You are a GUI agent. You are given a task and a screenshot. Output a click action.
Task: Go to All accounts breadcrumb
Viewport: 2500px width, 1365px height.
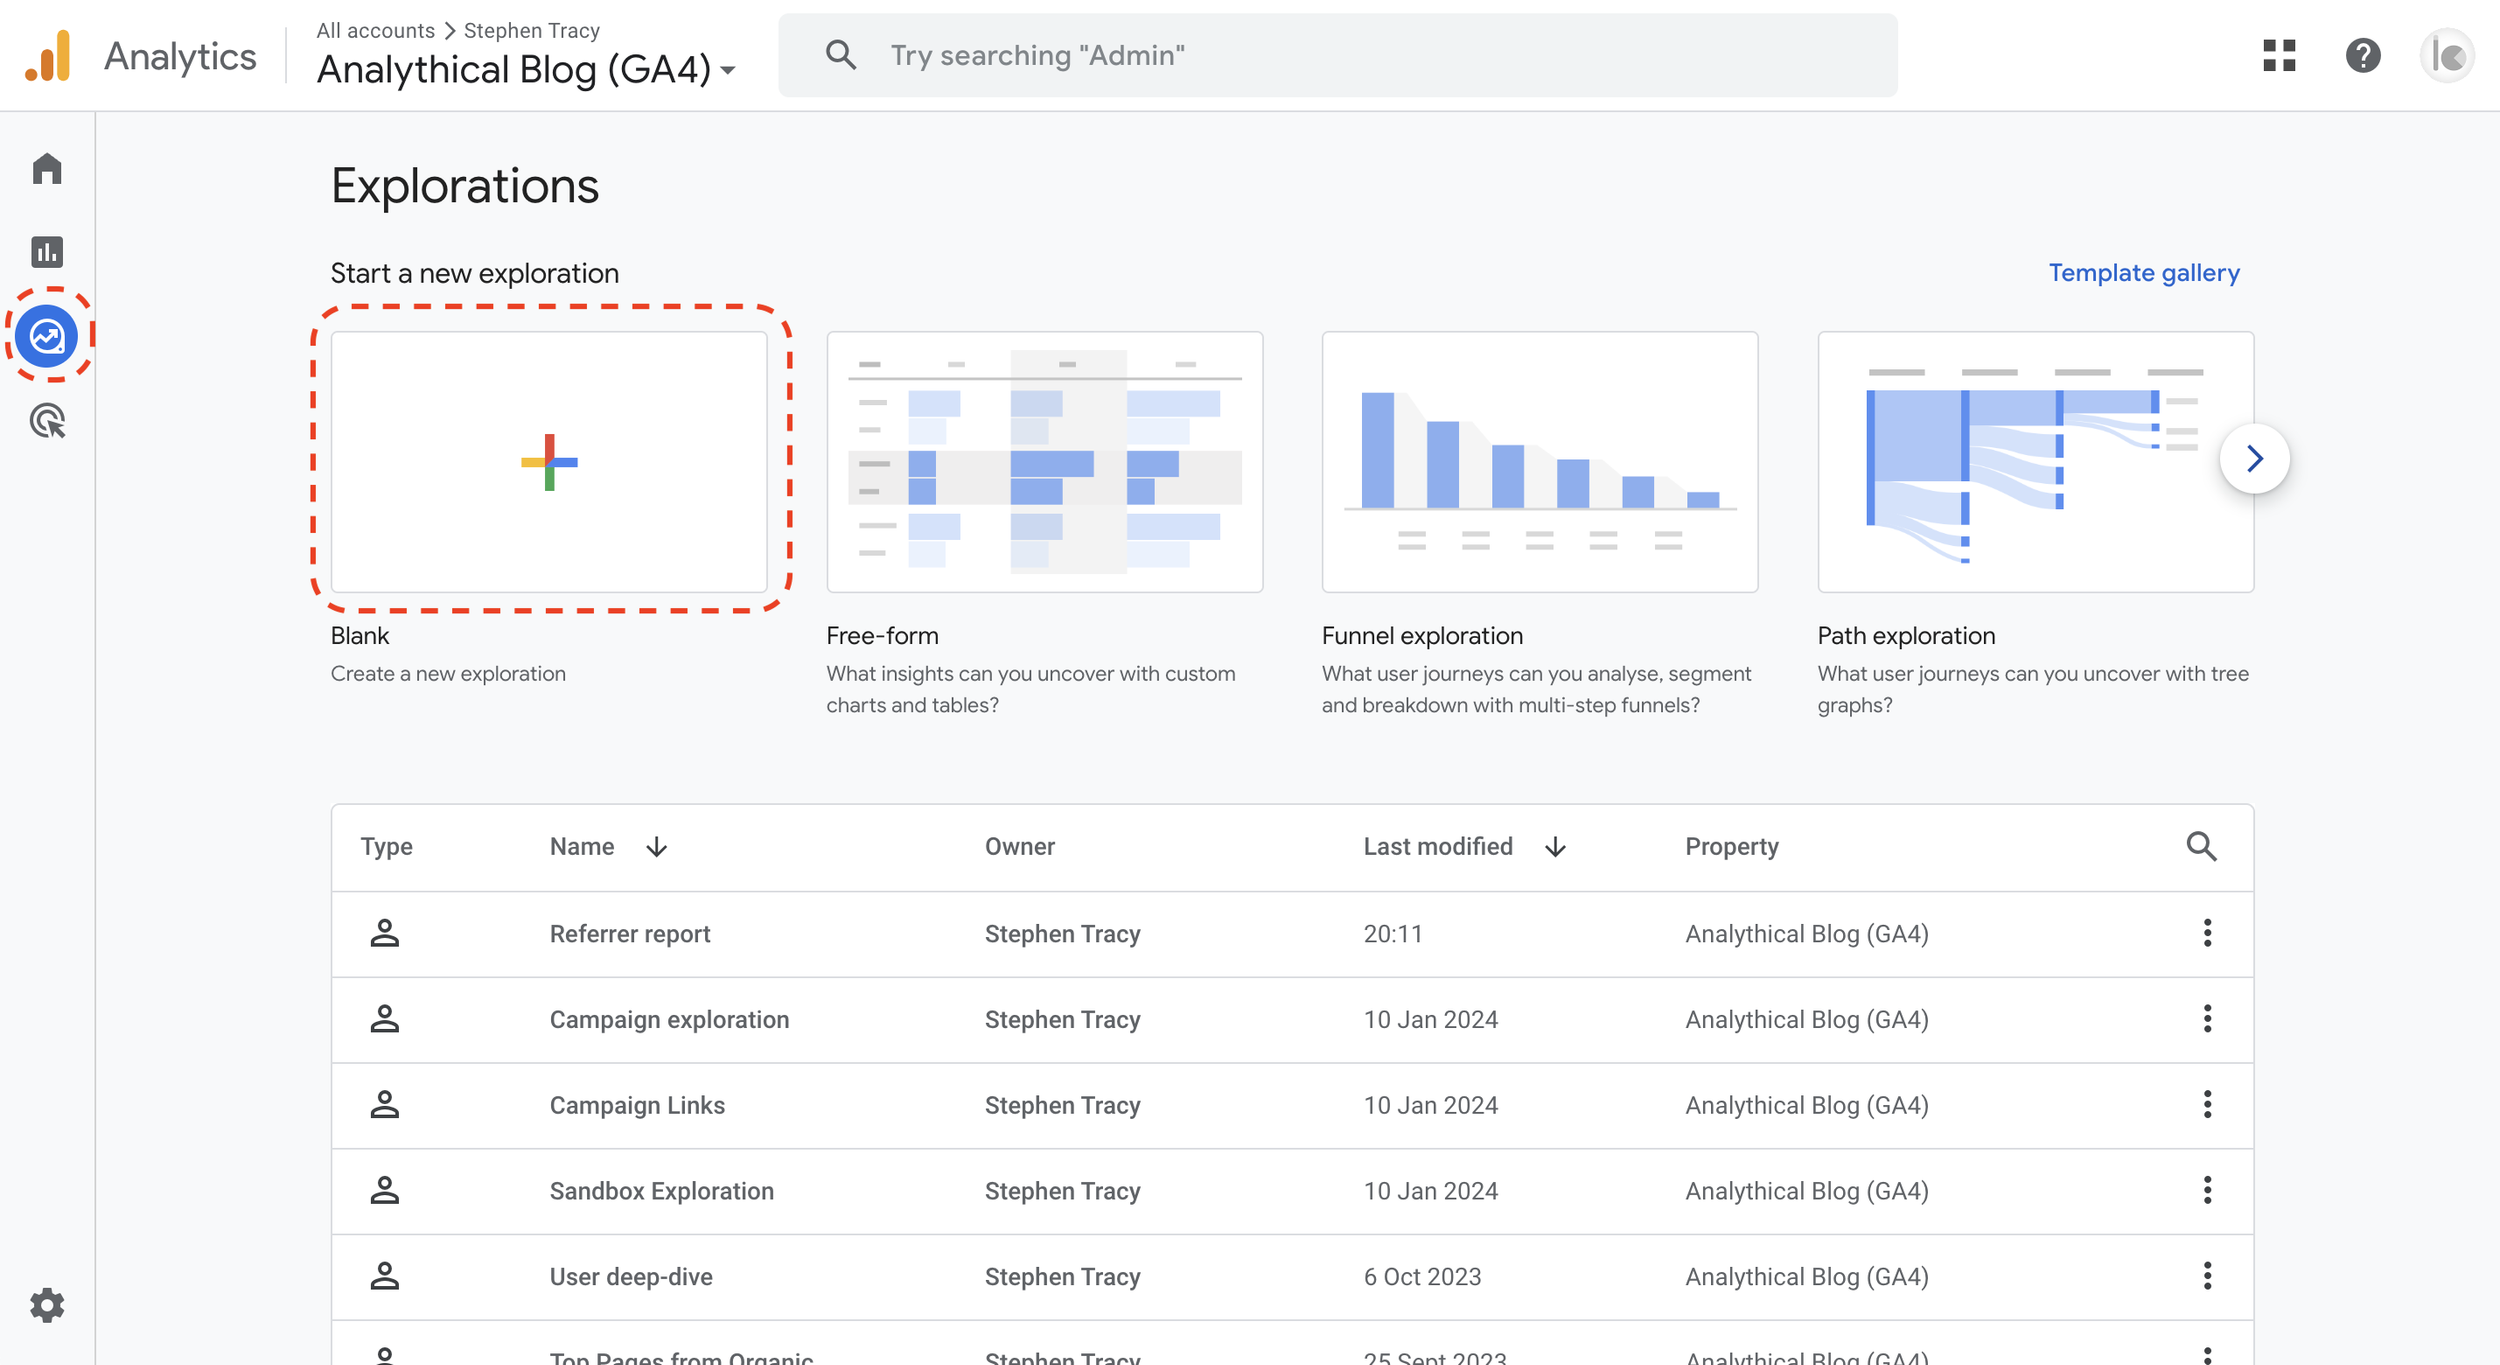(375, 30)
